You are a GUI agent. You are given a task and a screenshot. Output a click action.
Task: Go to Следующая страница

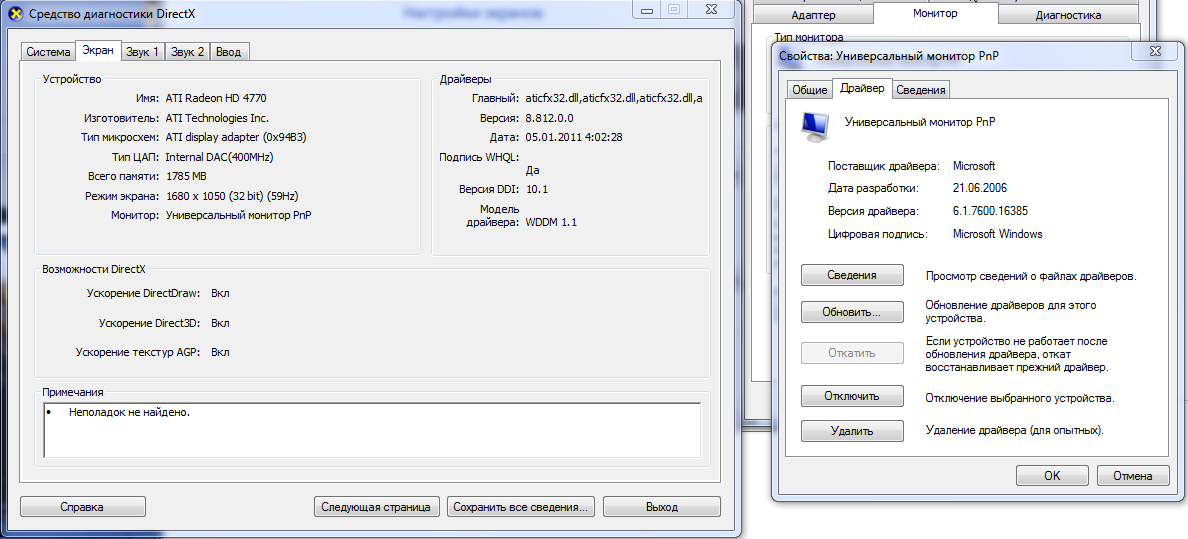[x=377, y=506]
